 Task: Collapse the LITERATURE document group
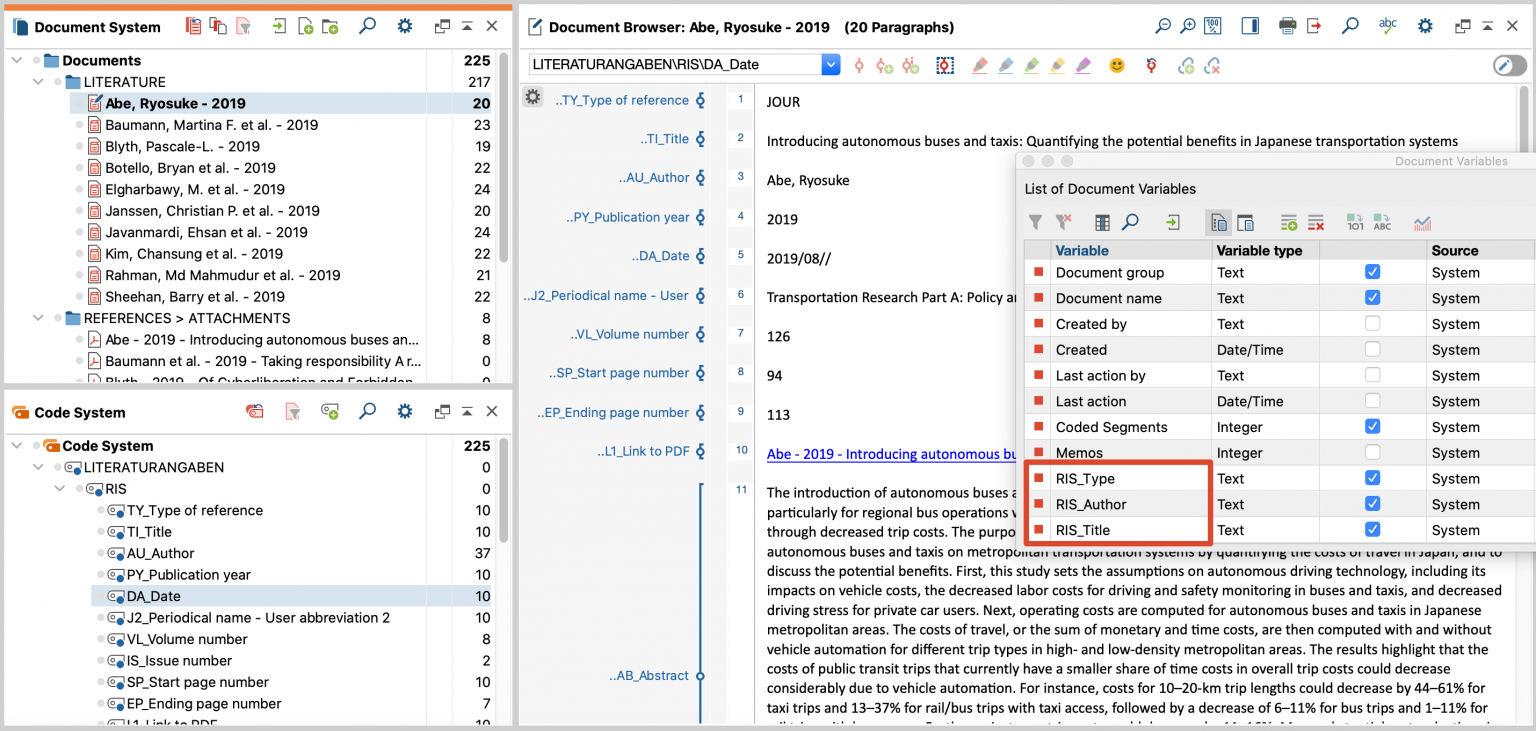point(39,82)
